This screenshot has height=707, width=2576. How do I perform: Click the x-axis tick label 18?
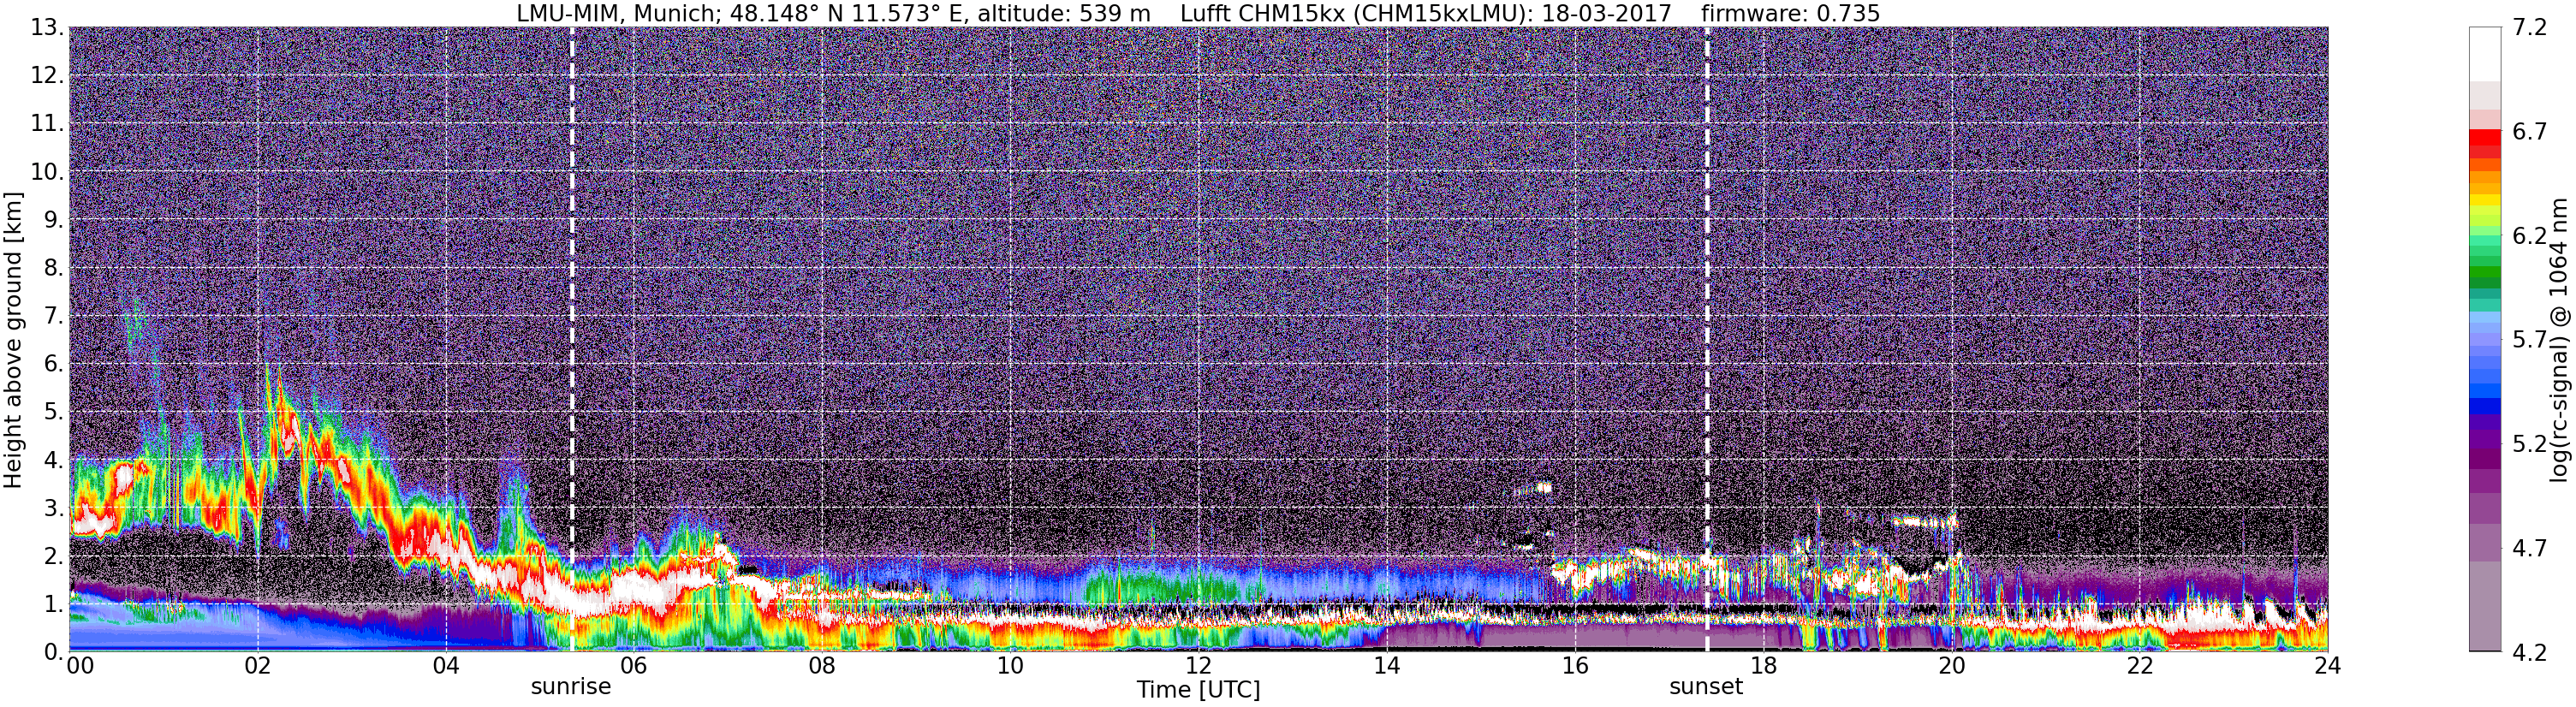1763,666
